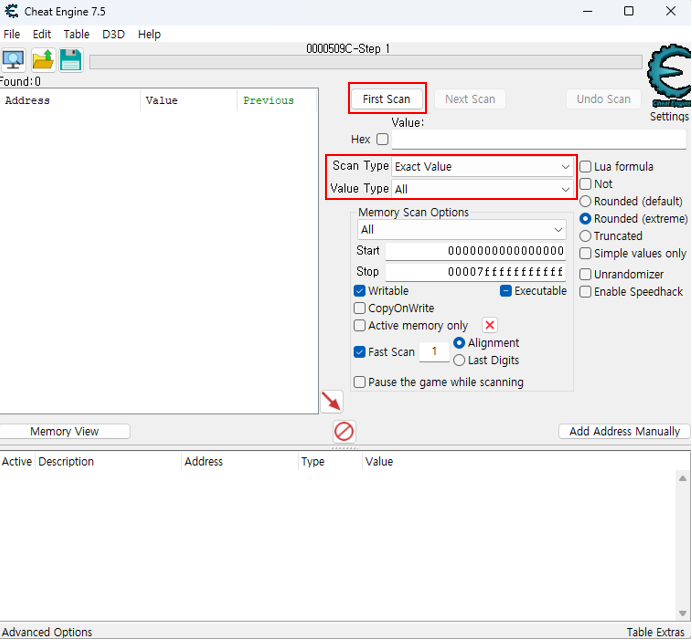Enable Simple values only
Viewport: 692px width, 640px height.
585,253
